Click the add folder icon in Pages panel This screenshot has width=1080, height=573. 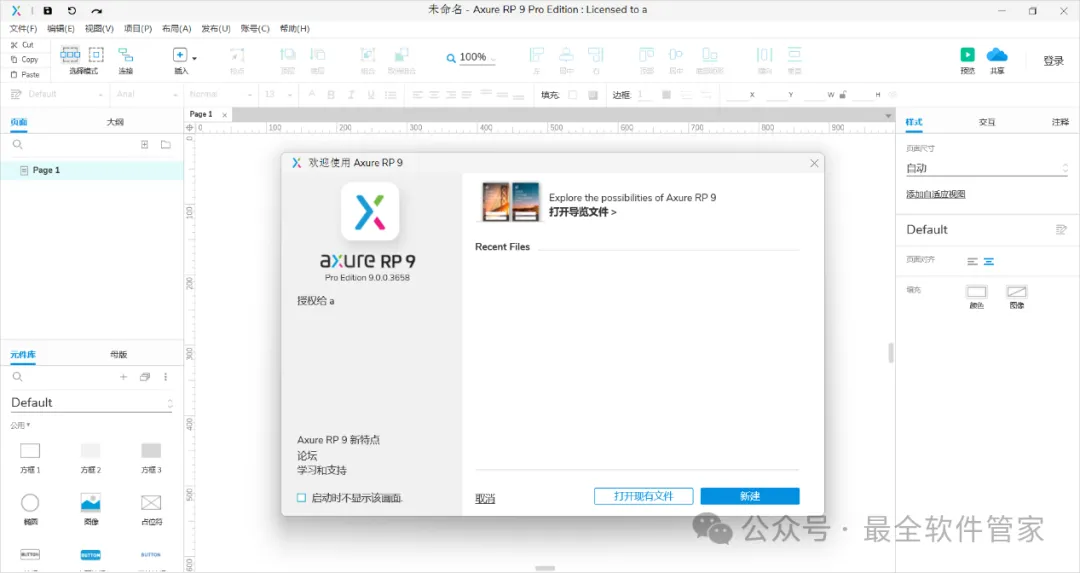(166, 145)
